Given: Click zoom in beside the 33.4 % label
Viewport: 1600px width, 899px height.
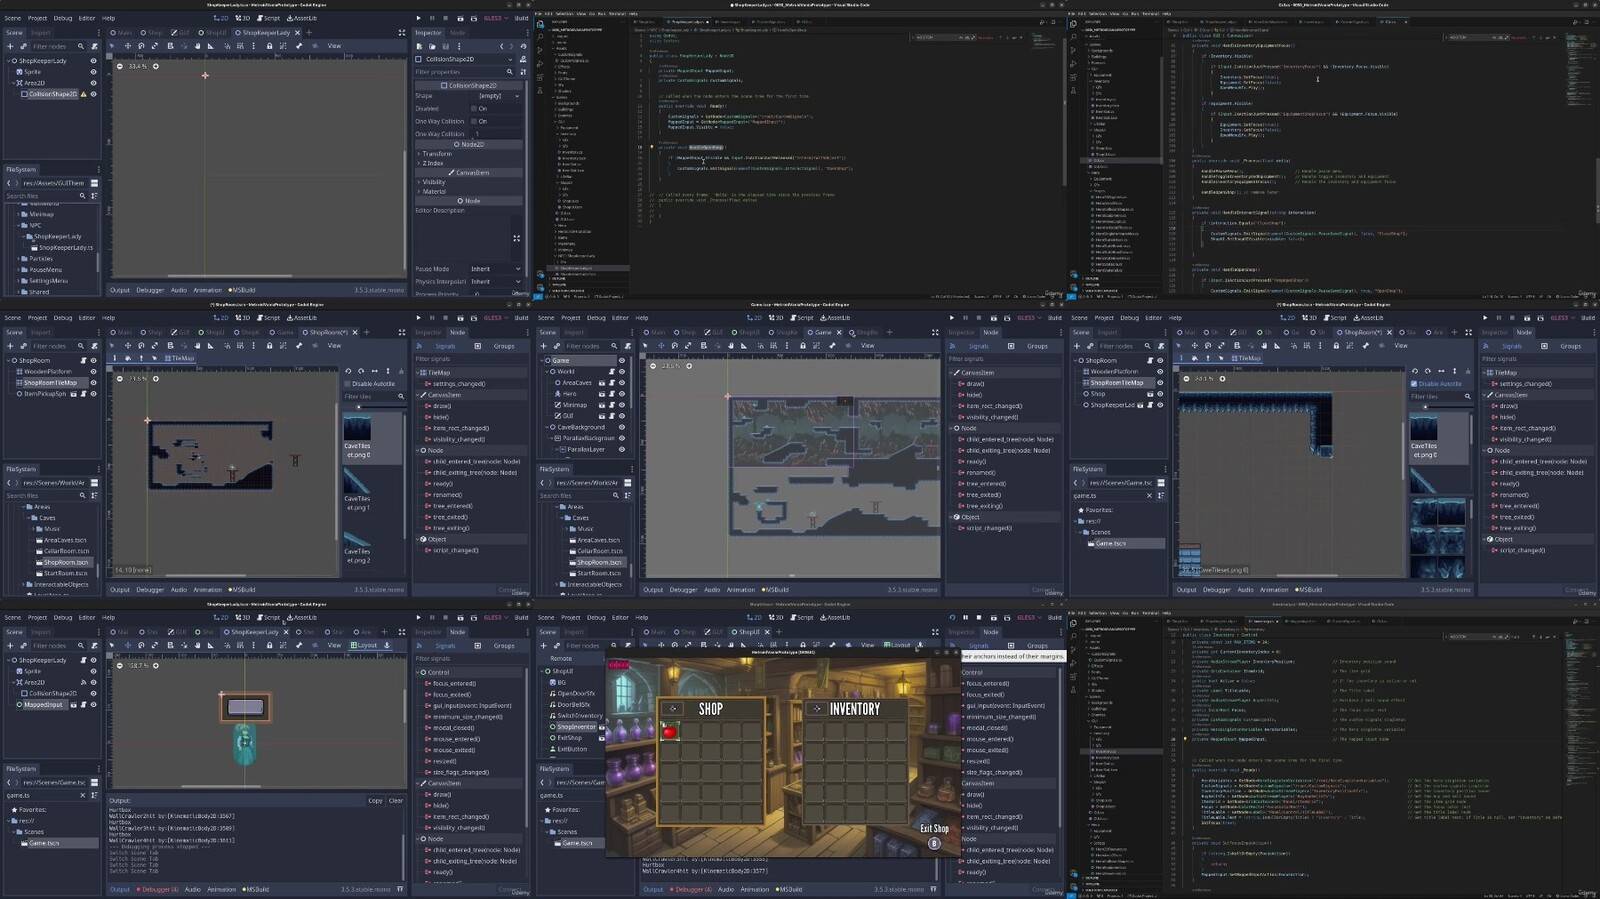Looking at the screenshot, I should [155, 67].
